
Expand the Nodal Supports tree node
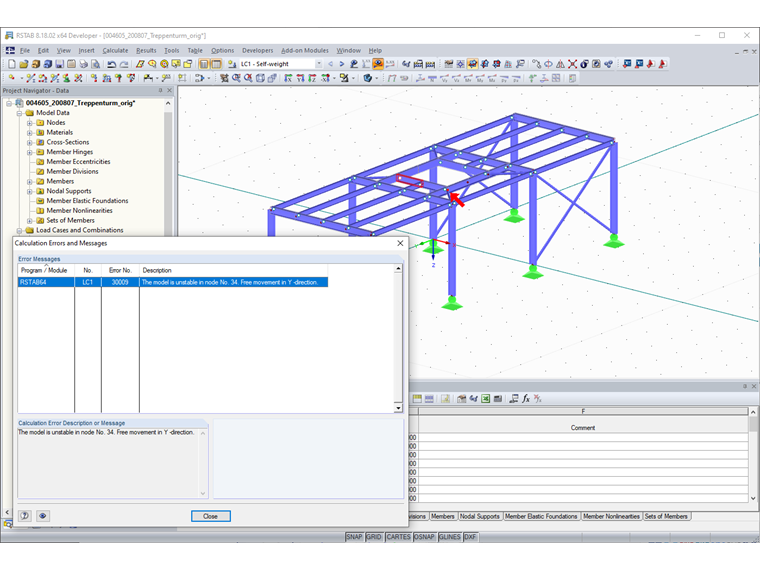pos(30,191)
